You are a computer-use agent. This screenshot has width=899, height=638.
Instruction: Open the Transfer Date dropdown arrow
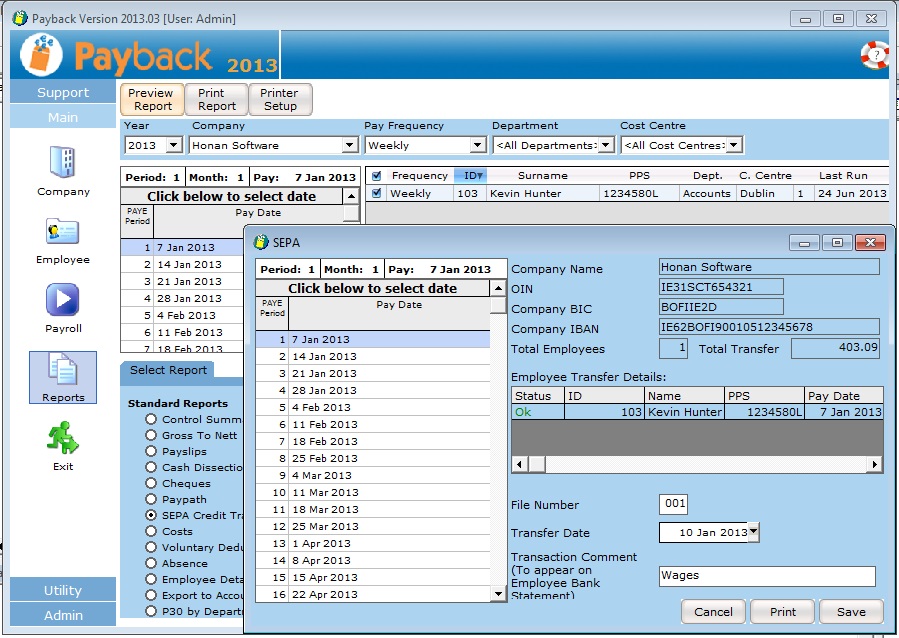coord(753,532)
